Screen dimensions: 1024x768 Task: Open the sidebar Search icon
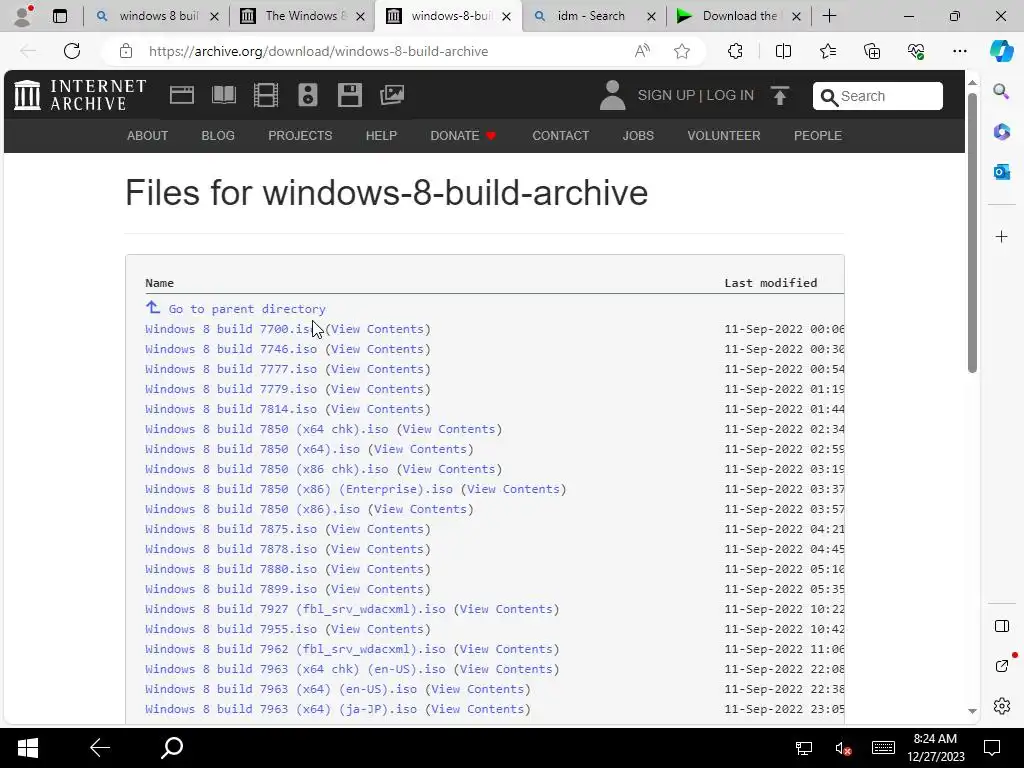pos(1001,91)
